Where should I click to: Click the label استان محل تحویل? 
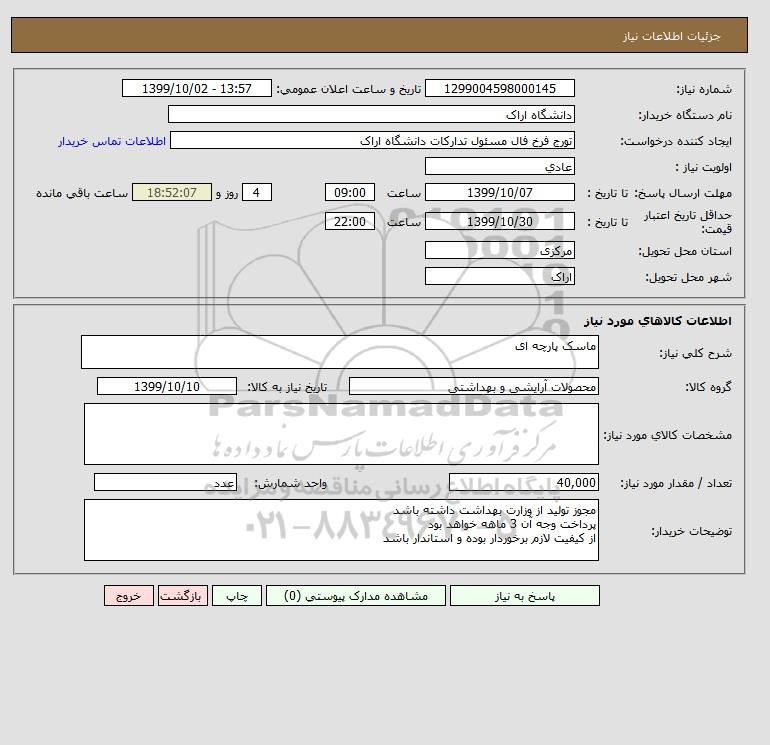point(685,251)
